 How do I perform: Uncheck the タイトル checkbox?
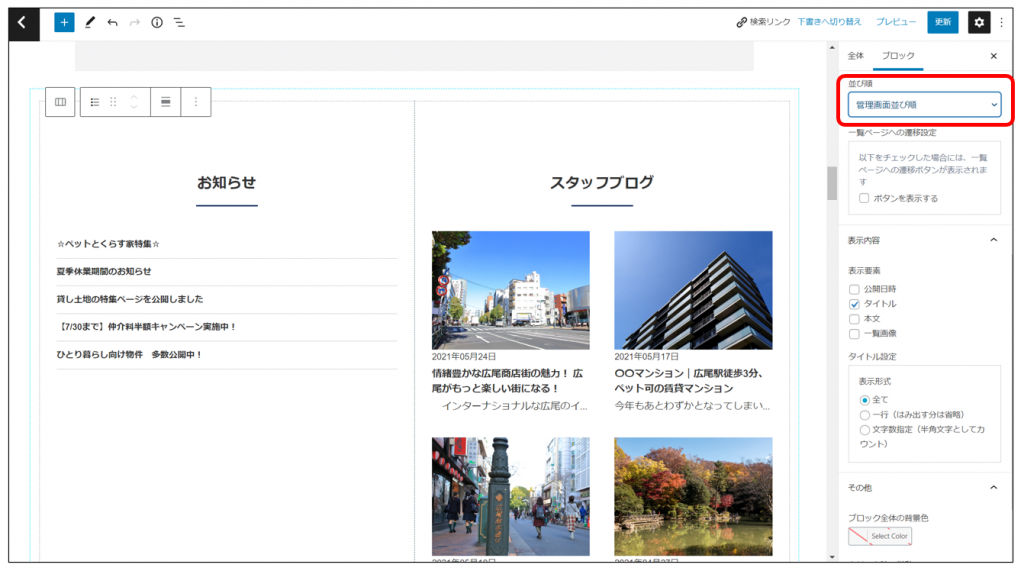(x=854, y=304)
